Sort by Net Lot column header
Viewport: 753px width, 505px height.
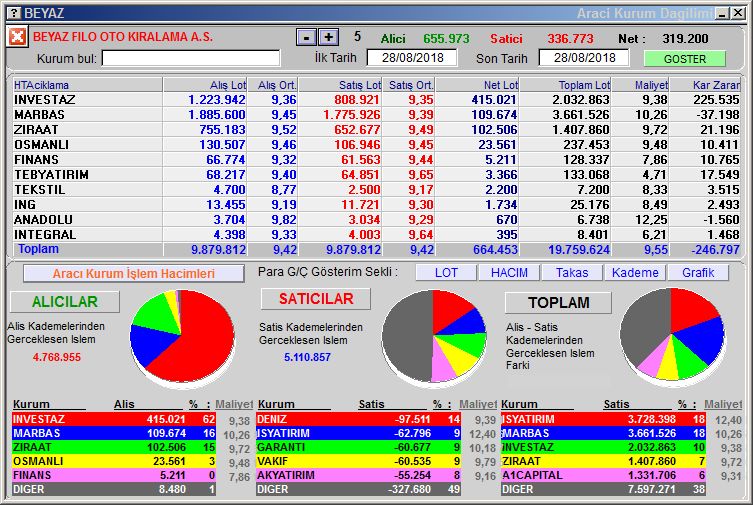pos(477,85)
